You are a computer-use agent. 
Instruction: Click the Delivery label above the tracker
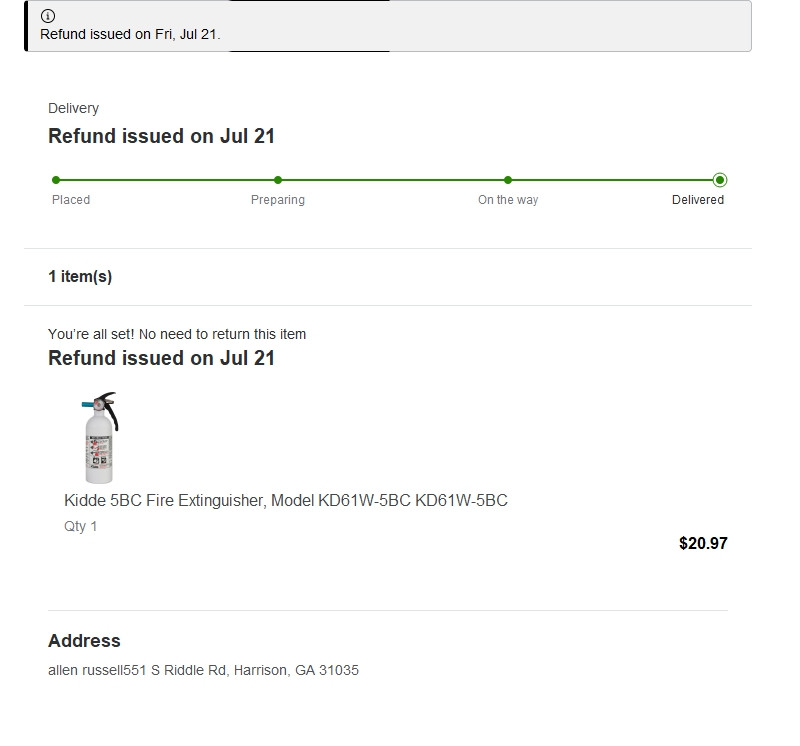pos(73,108)
